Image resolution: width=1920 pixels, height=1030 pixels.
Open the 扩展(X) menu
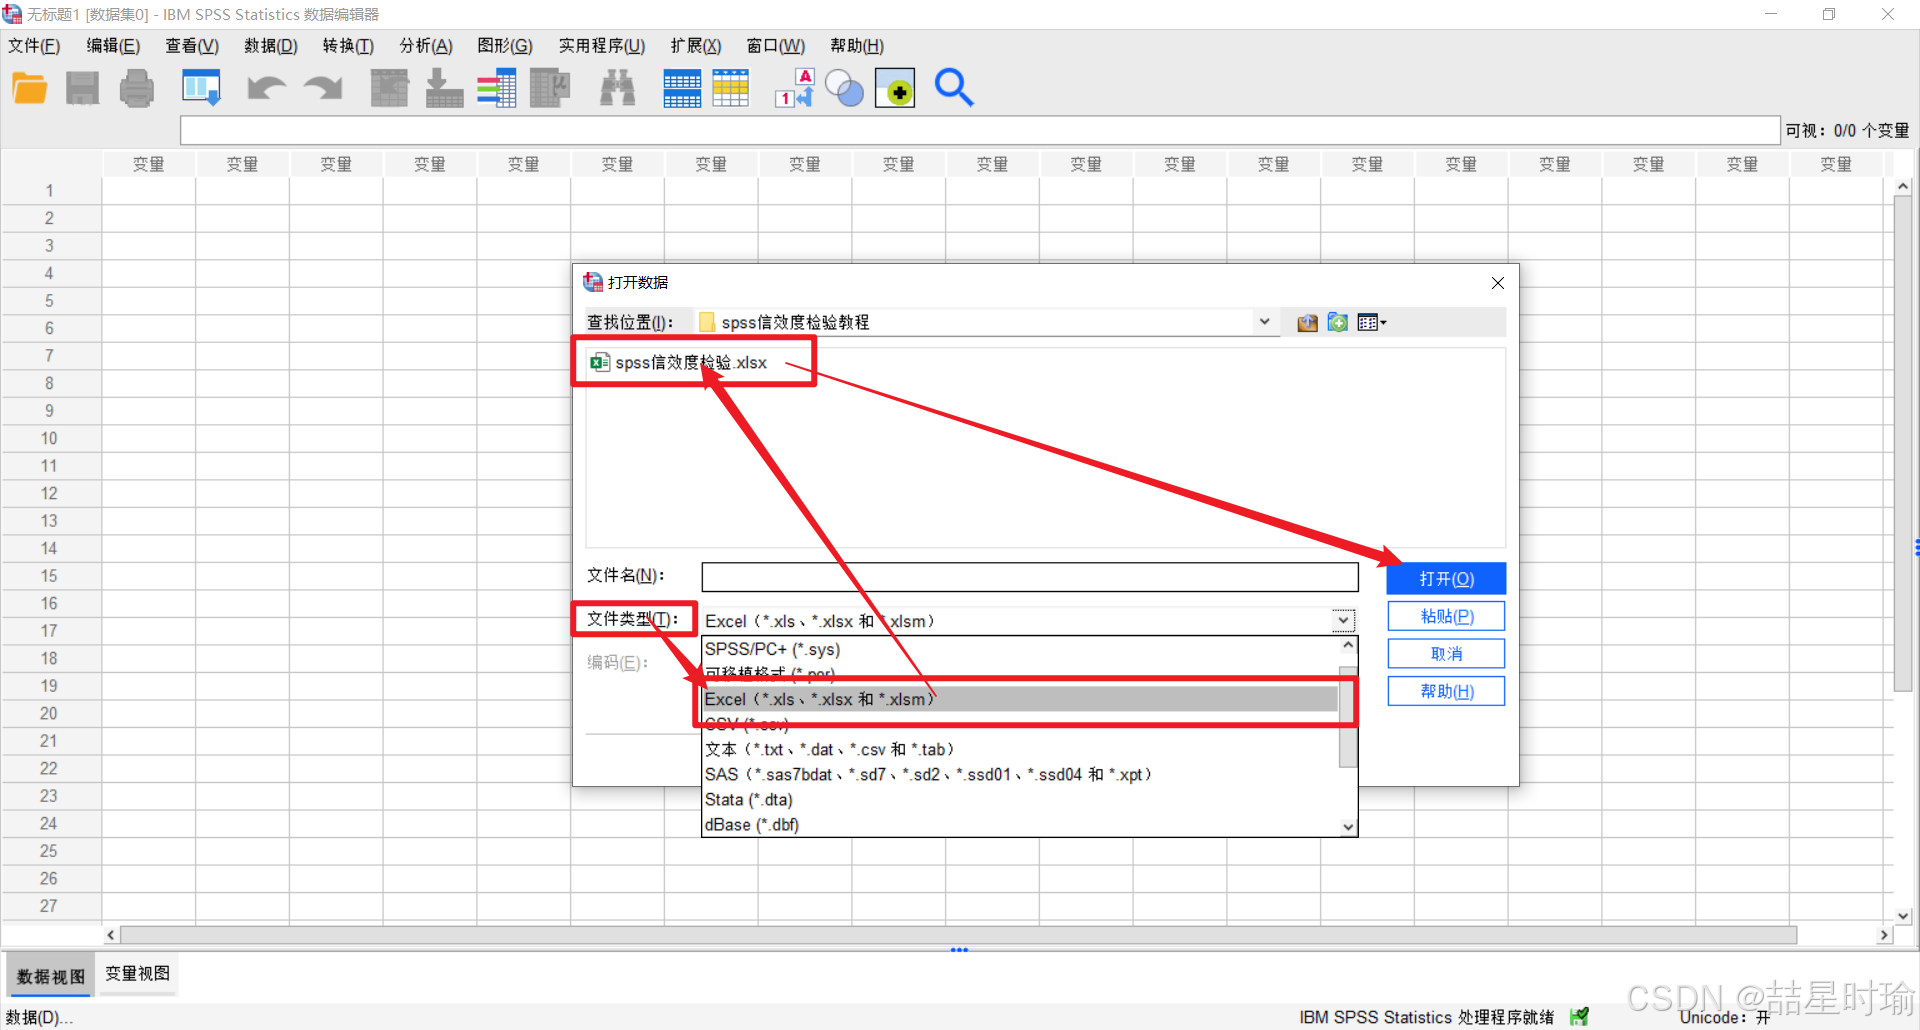coord(696,46)
